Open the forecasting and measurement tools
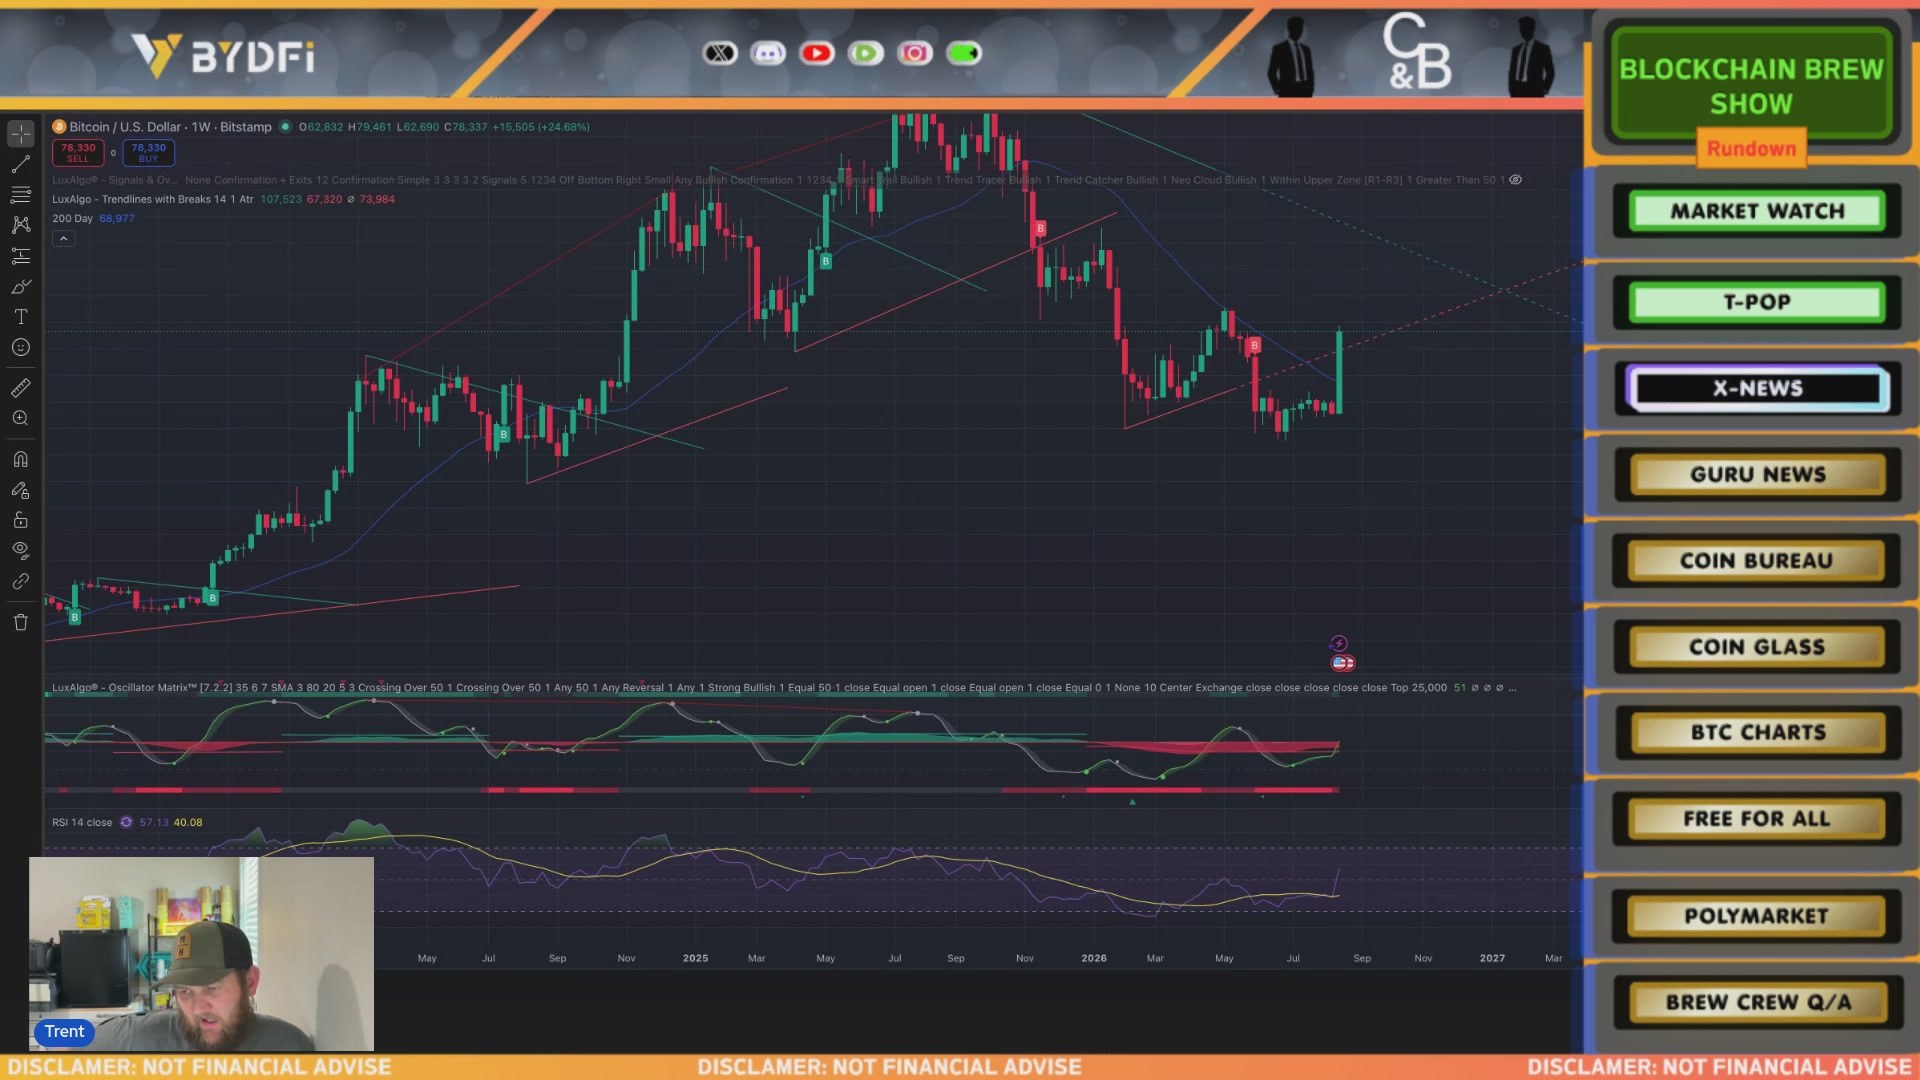 coord(21,256)
